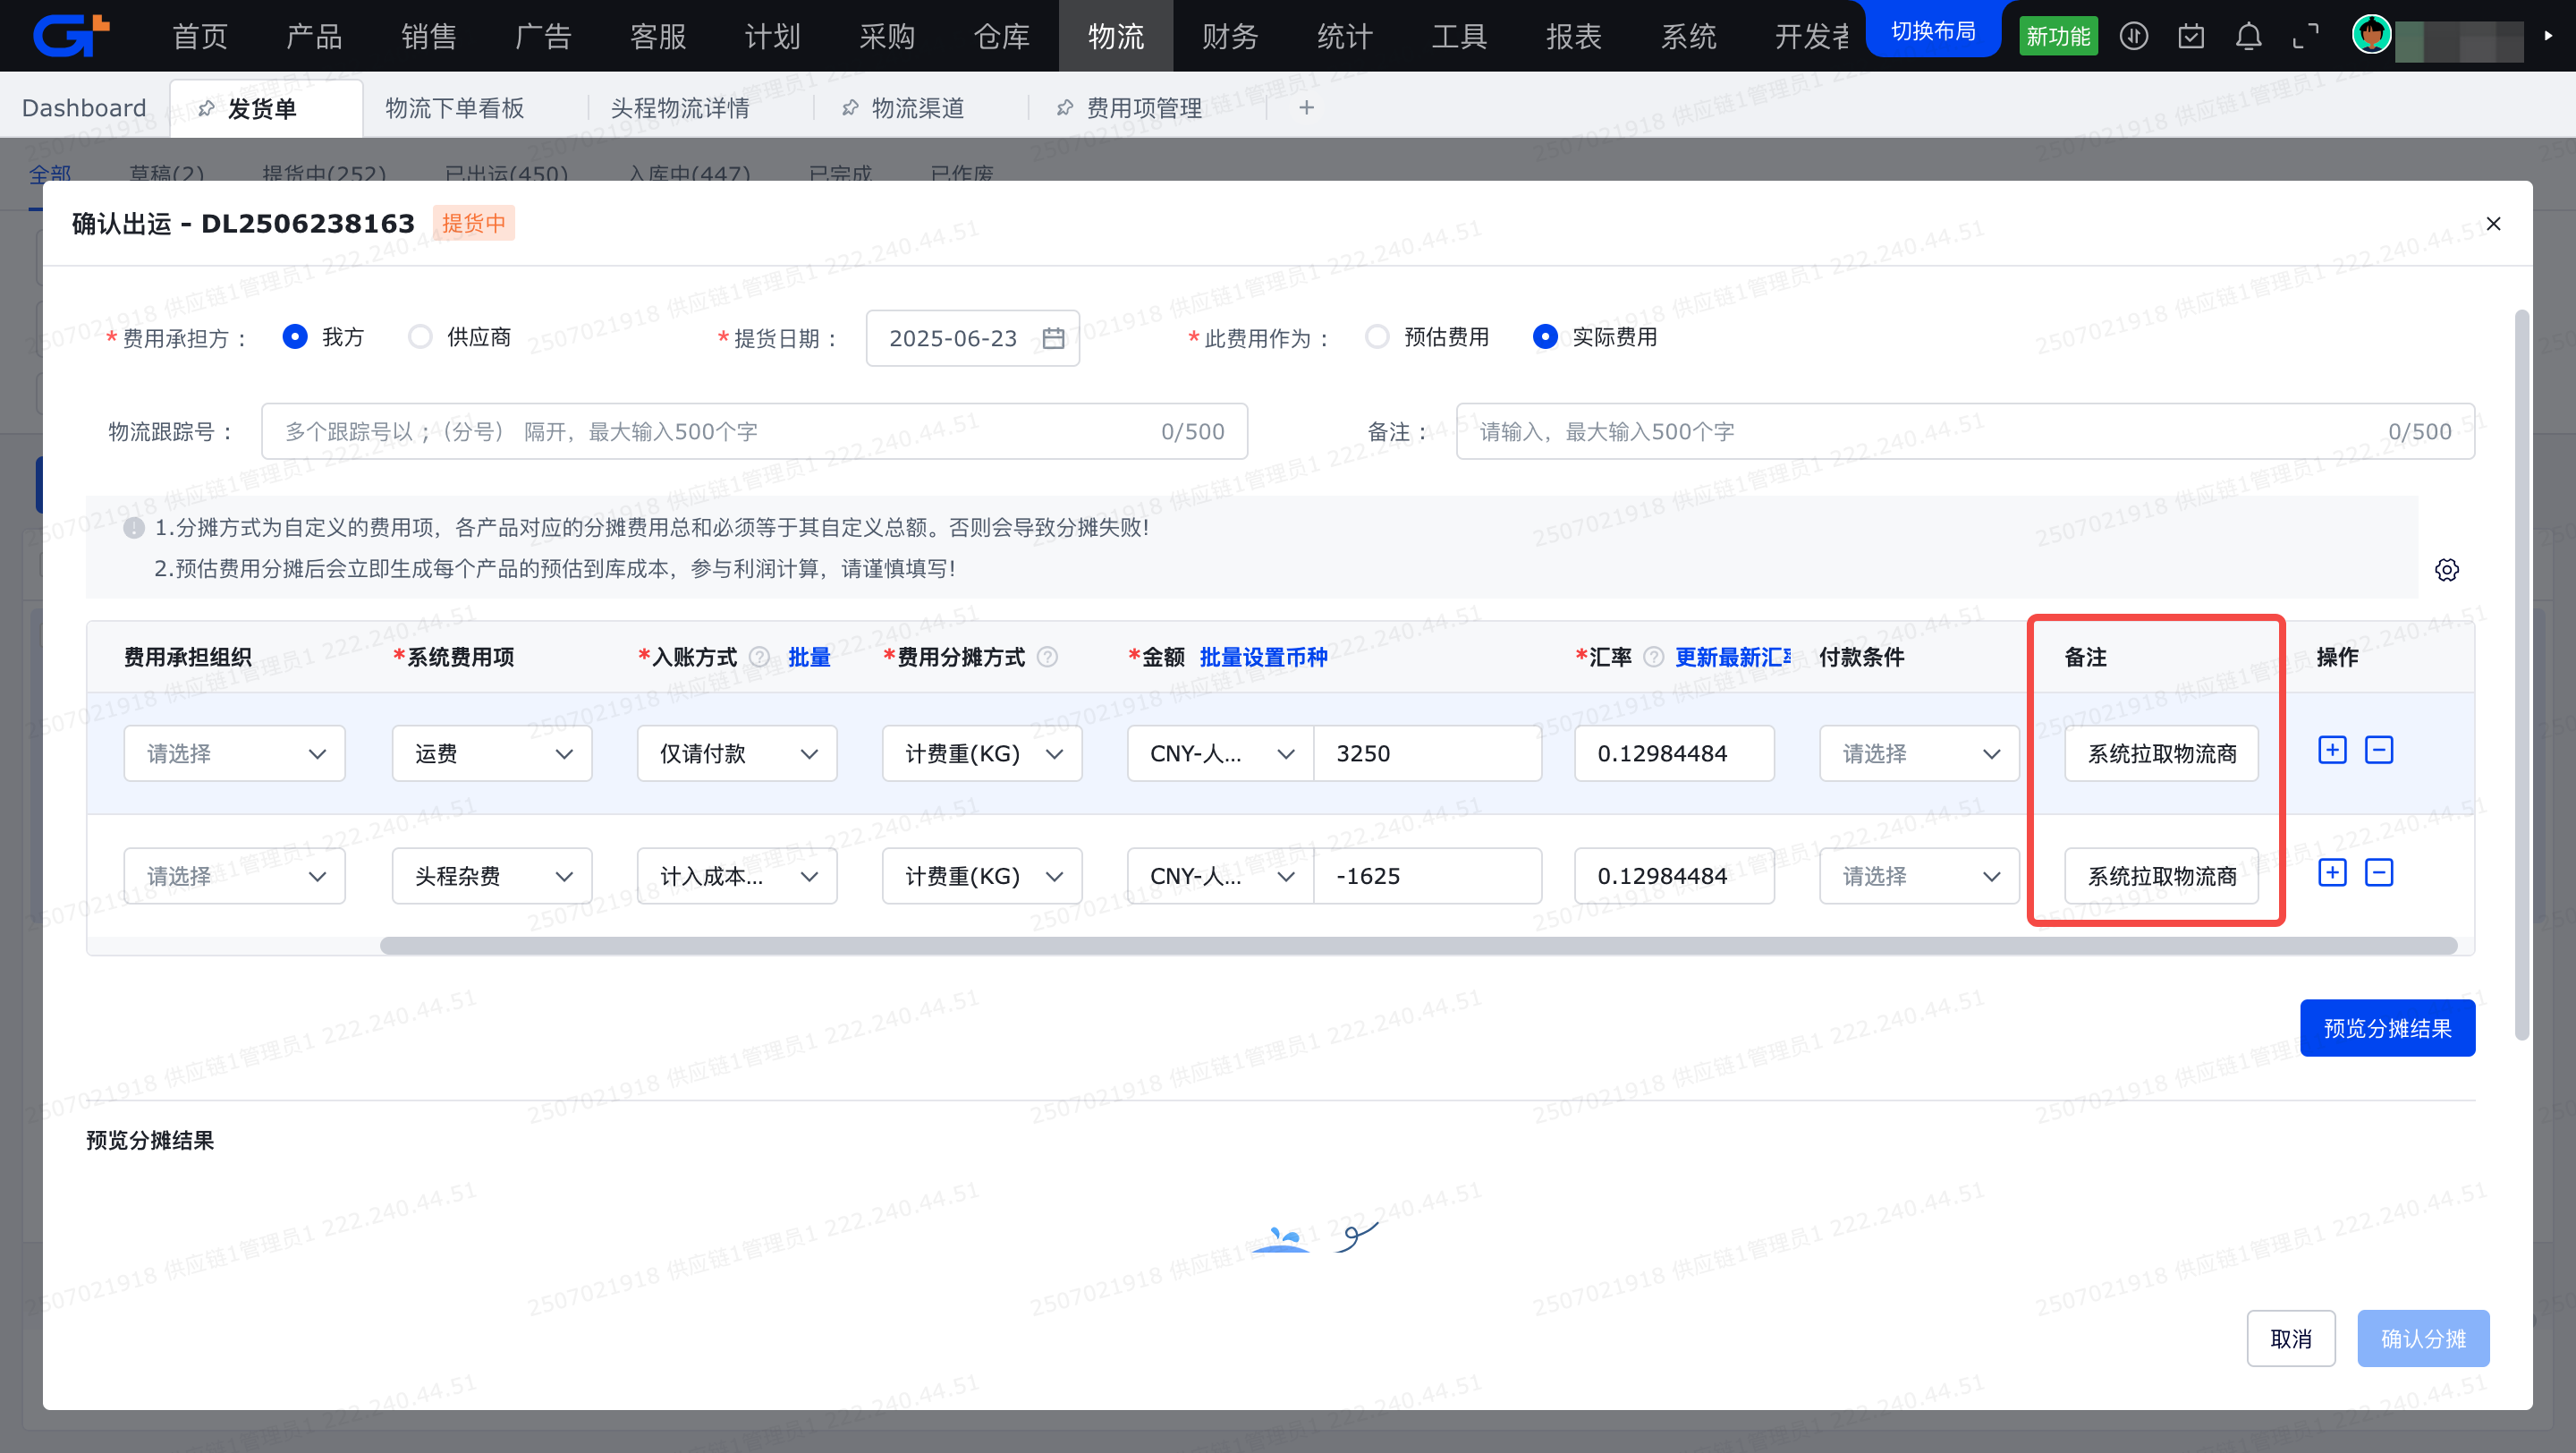Open table column settings gear
The height and width of the screenshot is (1453, 2576).
[x=2446, y=570]
